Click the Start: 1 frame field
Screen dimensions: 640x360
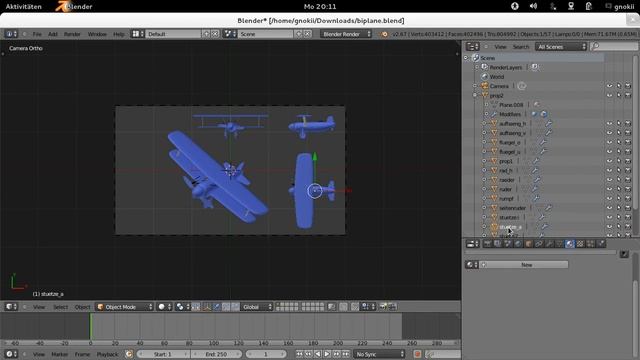click(162, 354)
